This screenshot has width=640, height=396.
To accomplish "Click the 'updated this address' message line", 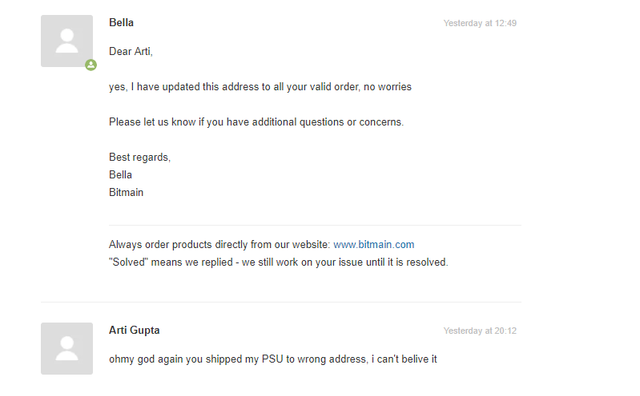I will [260, 87].
